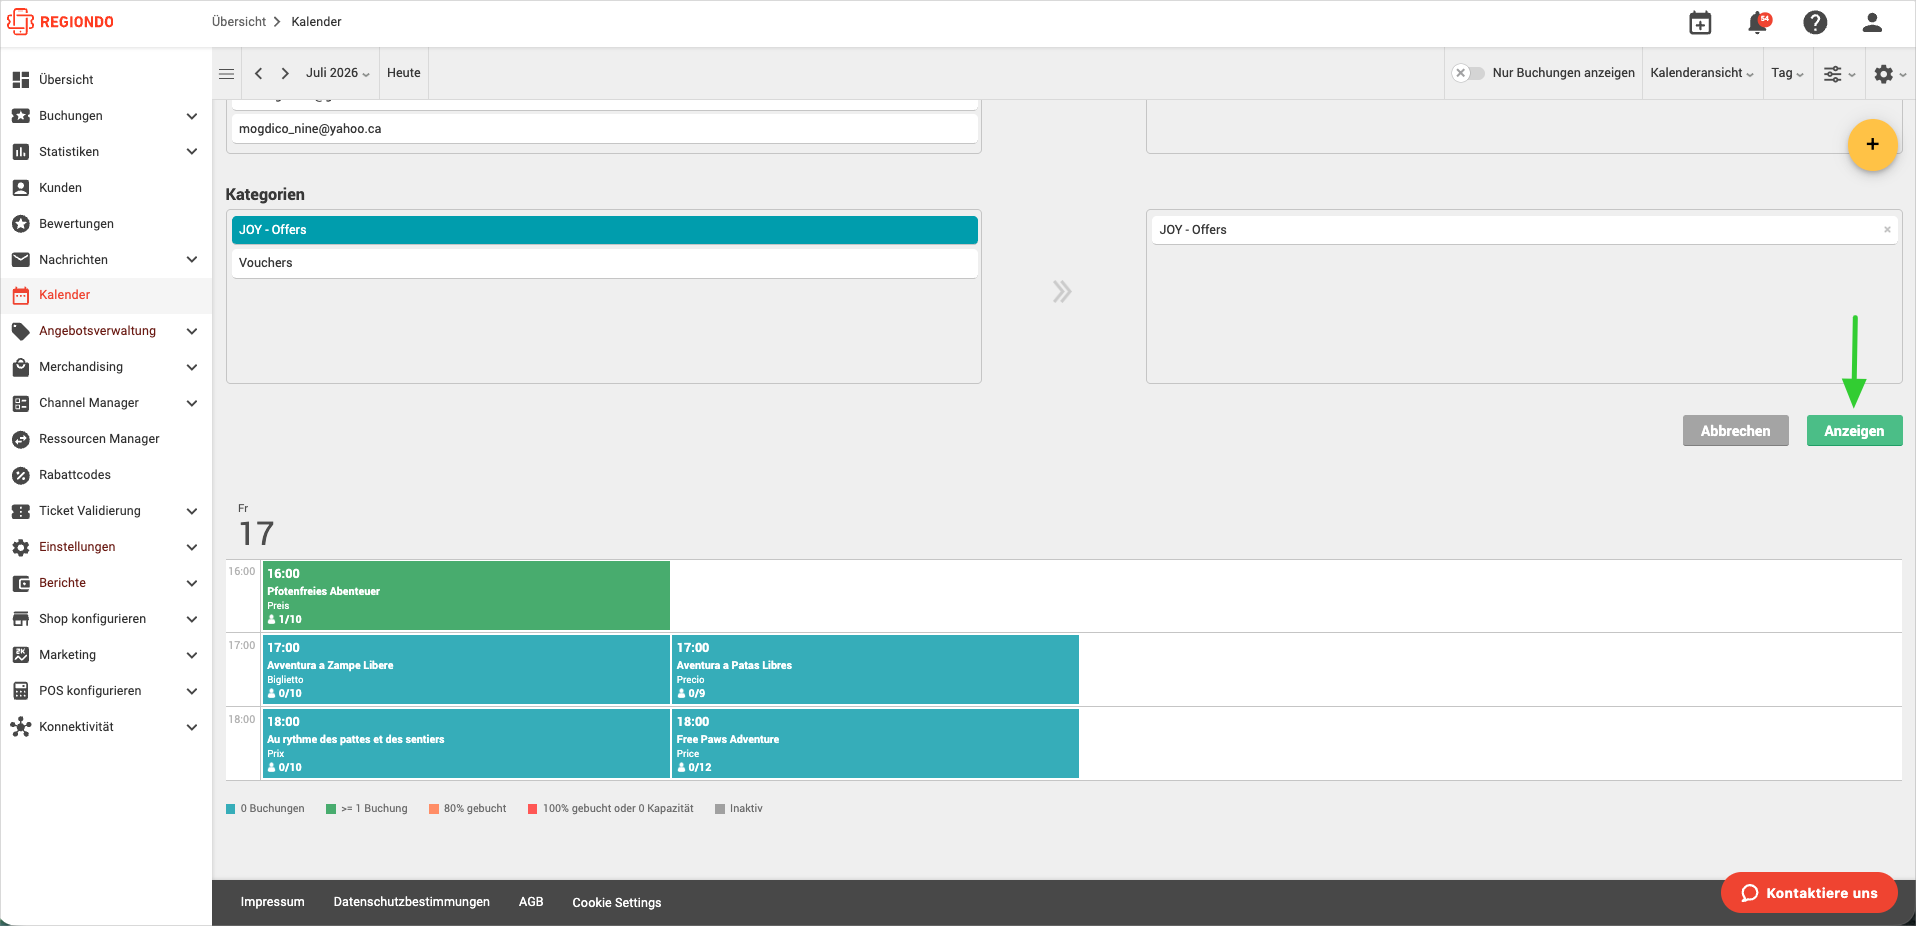1916x926 pixels.
Task: Expand the Statistiken menu chevron
Action: click(192, 152)
